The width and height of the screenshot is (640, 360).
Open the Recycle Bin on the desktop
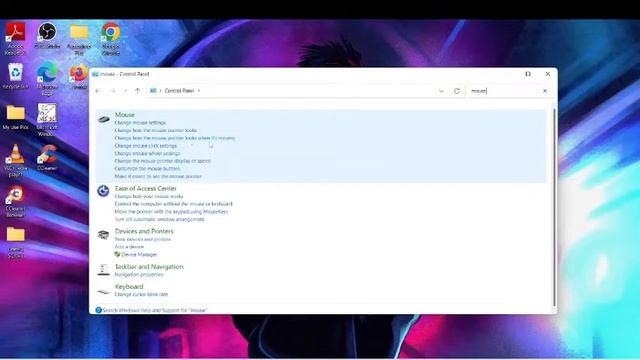(15, 76)
